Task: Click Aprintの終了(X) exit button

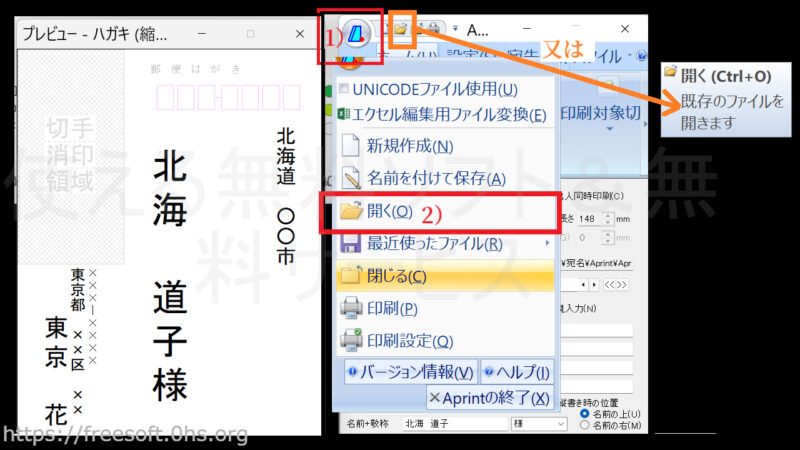Action: click(489, 398)
